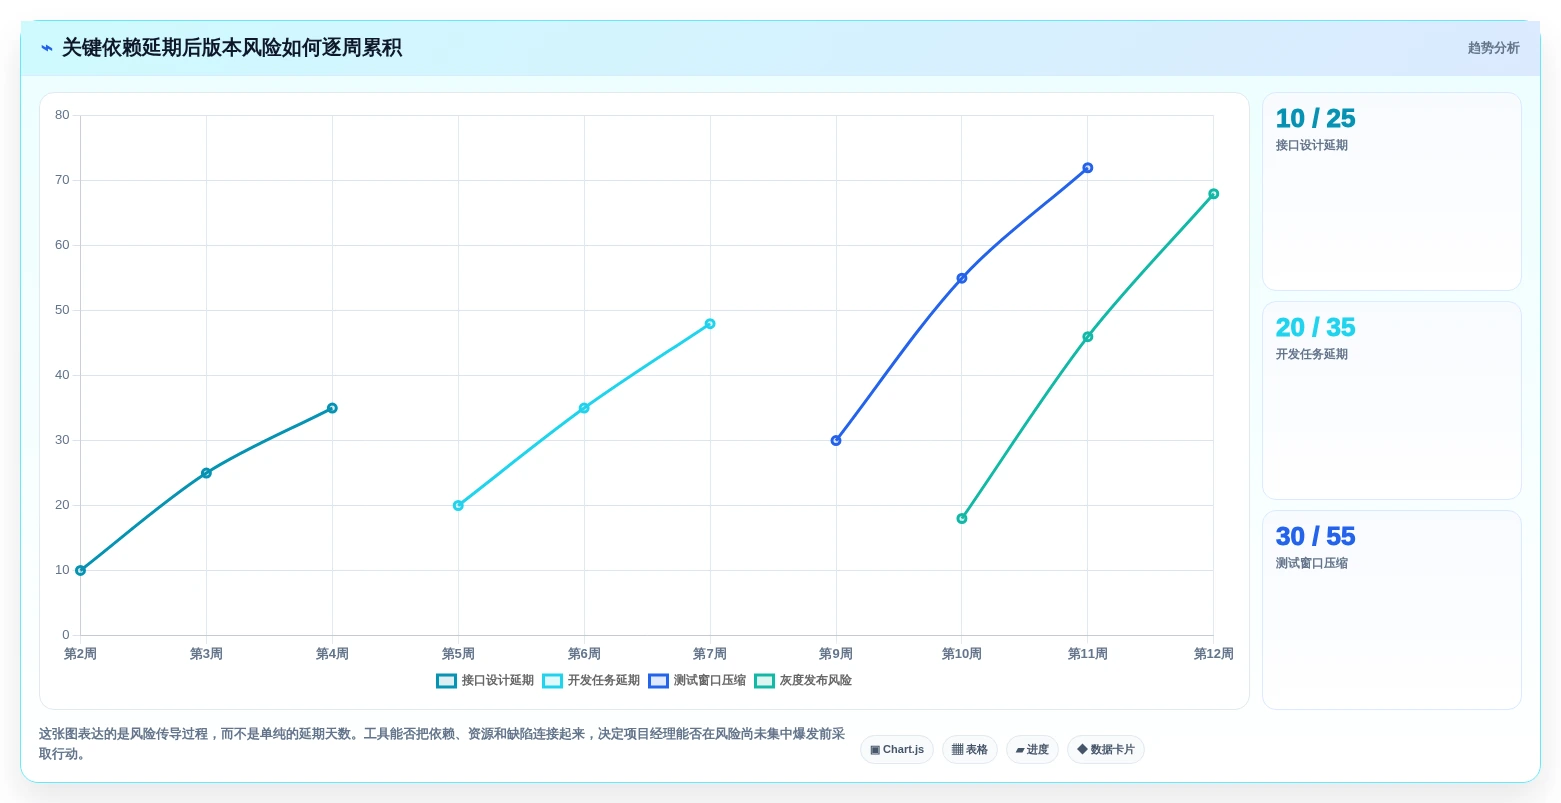Click the description paragraph below the chart
The image size is (1561, 803).
(x=442, y=744)
